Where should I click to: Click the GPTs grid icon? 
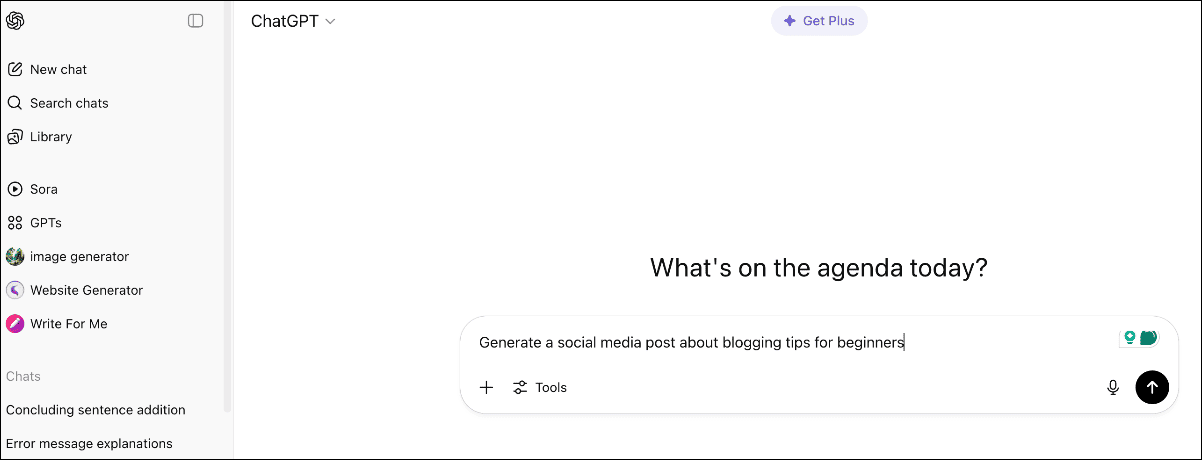15,223
